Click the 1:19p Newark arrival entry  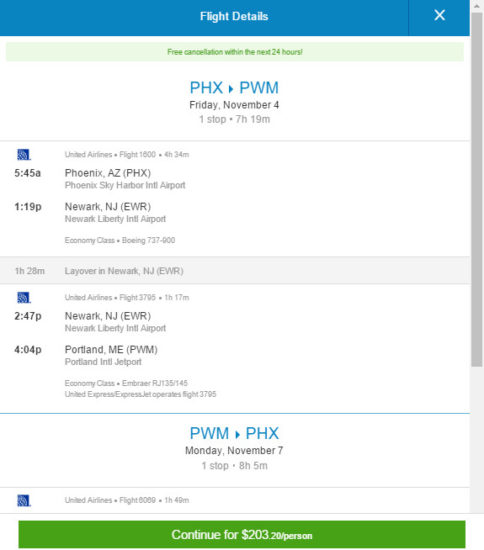point(90,212)
